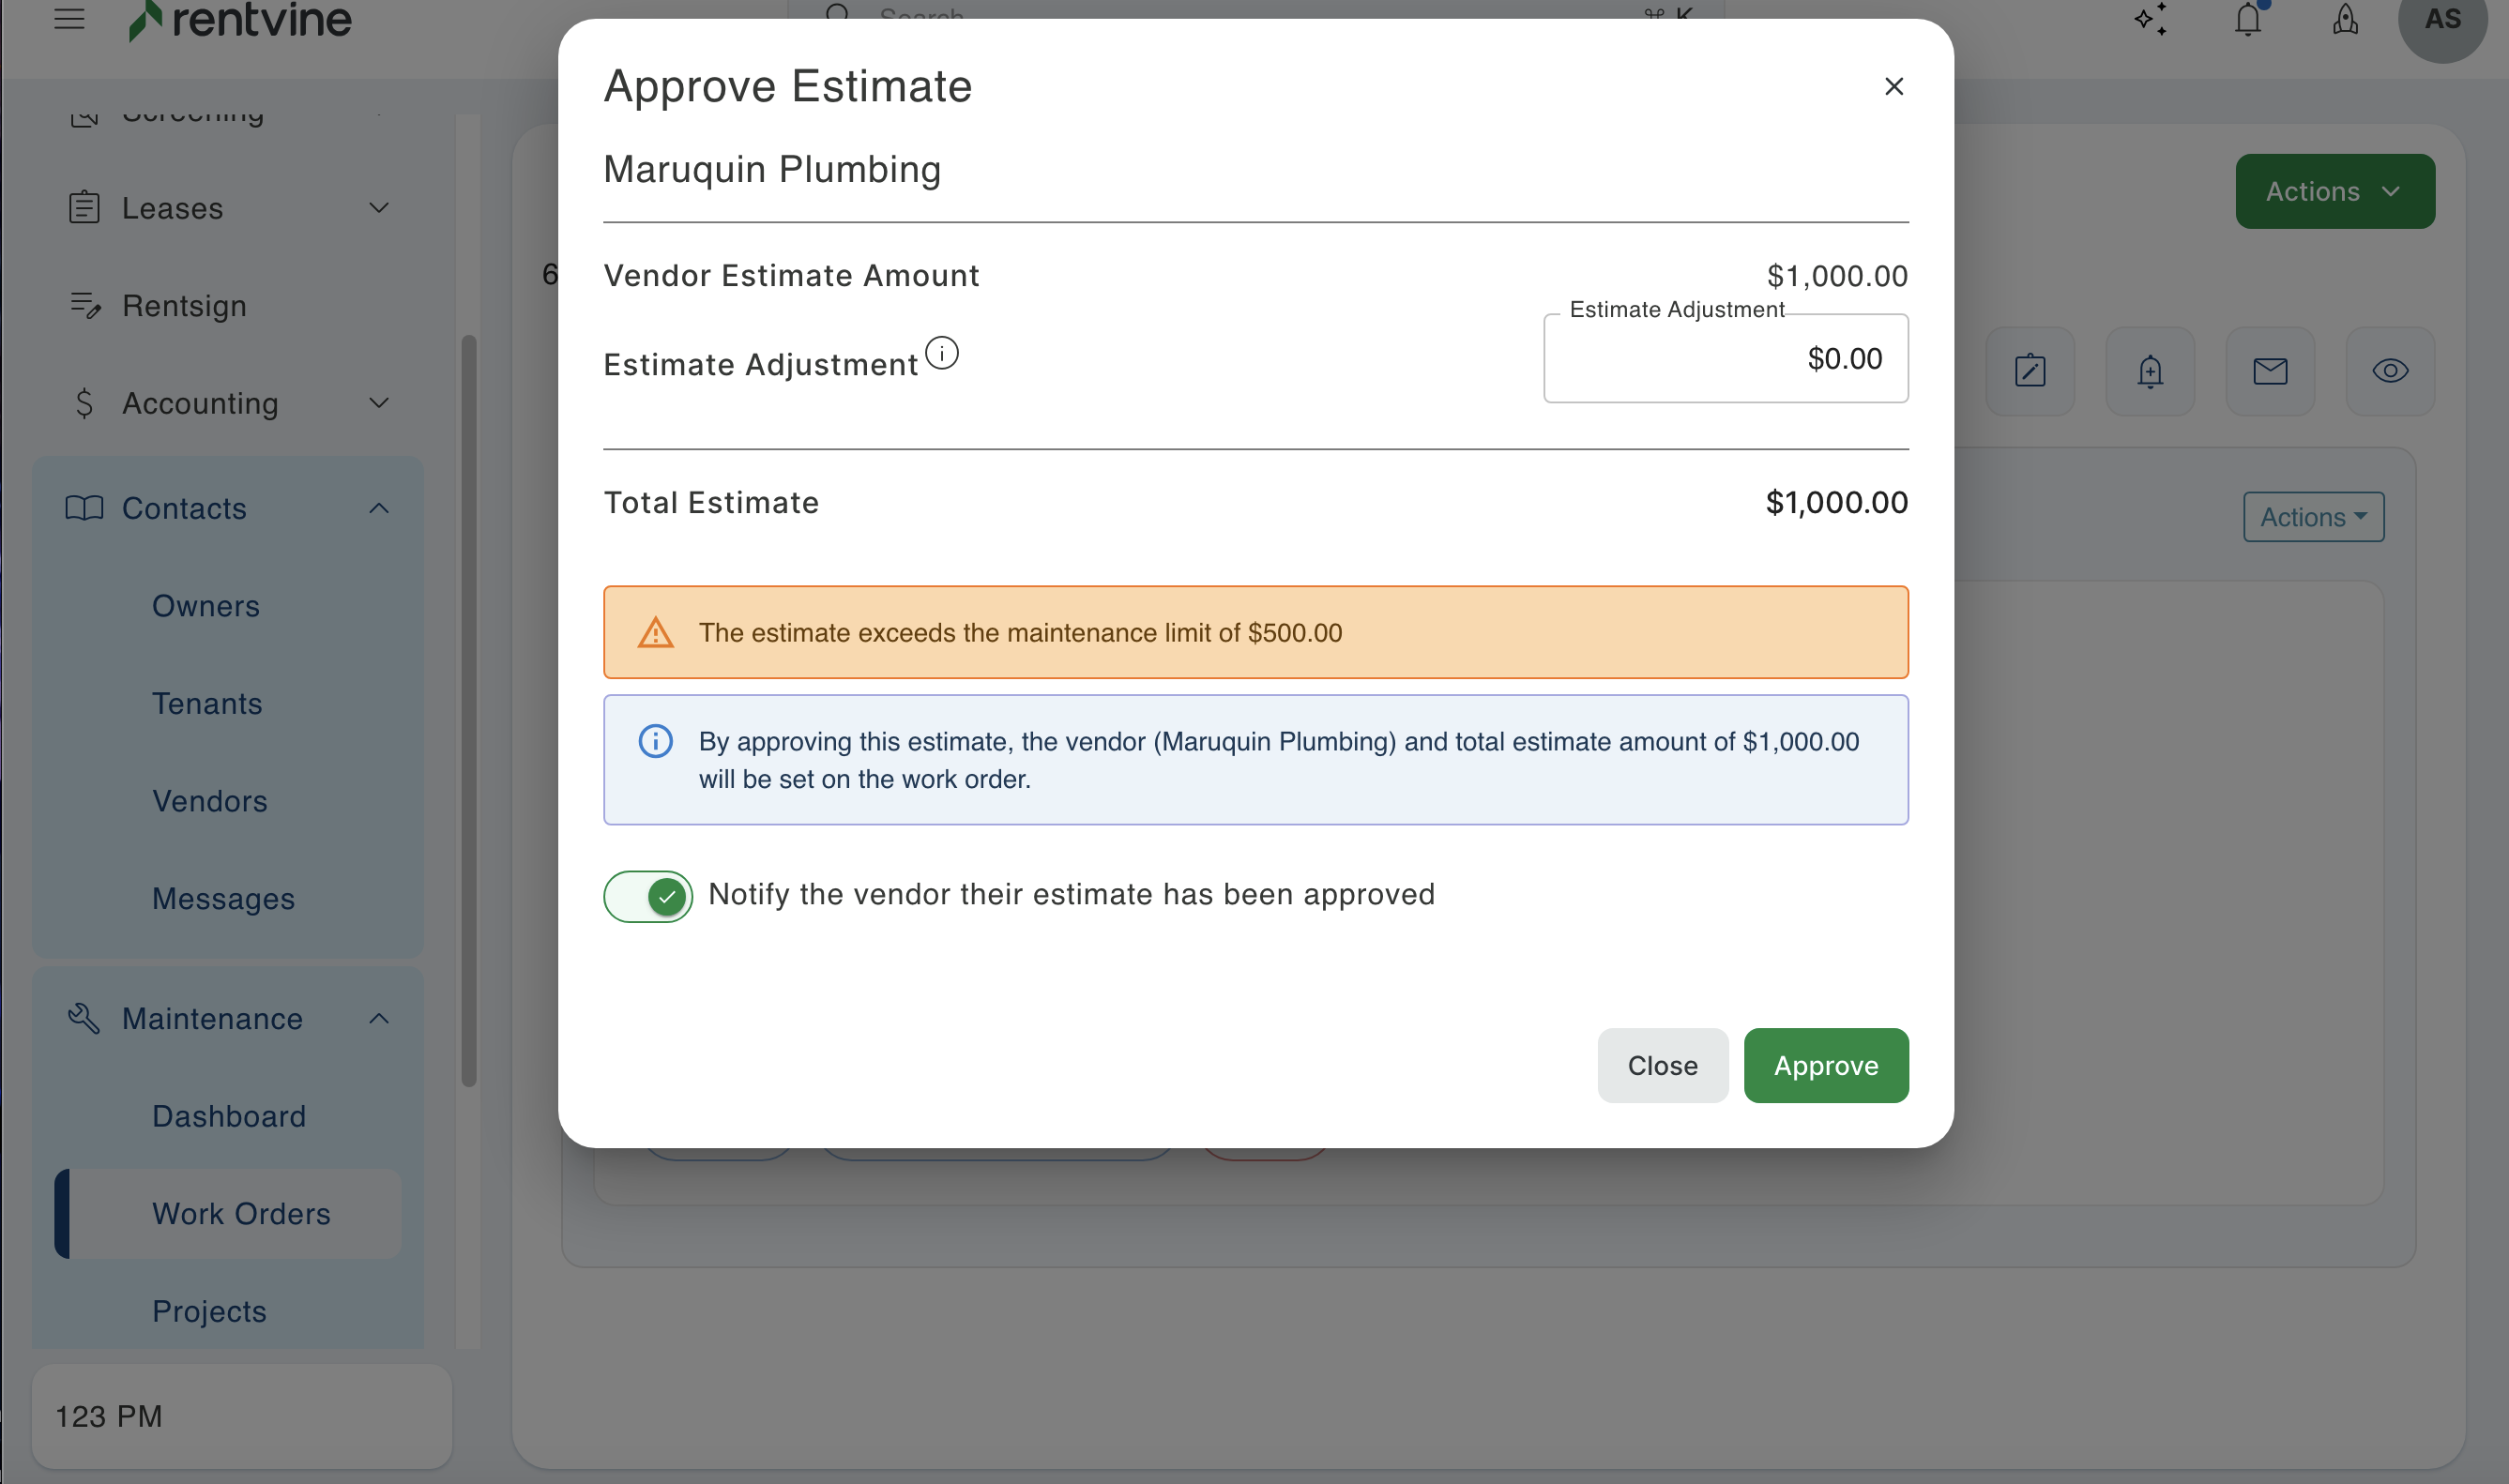Click the rocket icon in header

(2345, 19)
